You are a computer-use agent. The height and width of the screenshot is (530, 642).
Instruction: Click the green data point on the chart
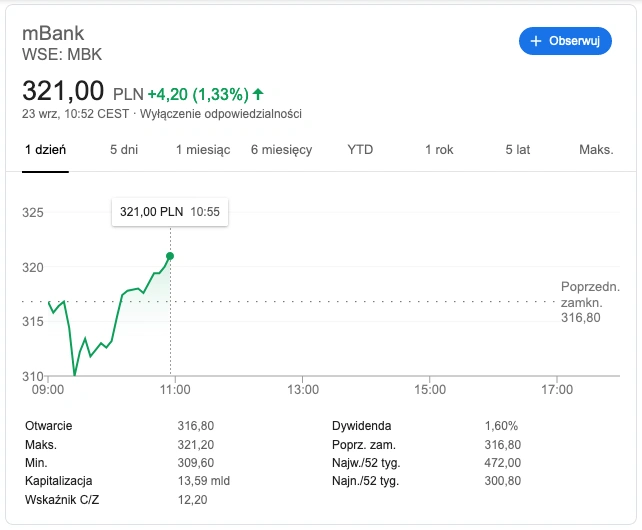coord(170,256)
